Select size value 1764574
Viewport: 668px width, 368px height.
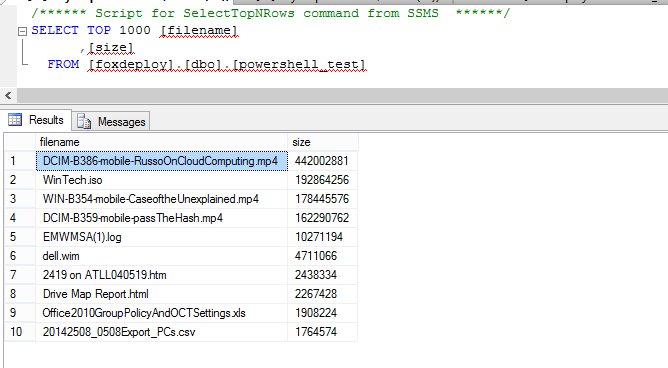(322, 332)
